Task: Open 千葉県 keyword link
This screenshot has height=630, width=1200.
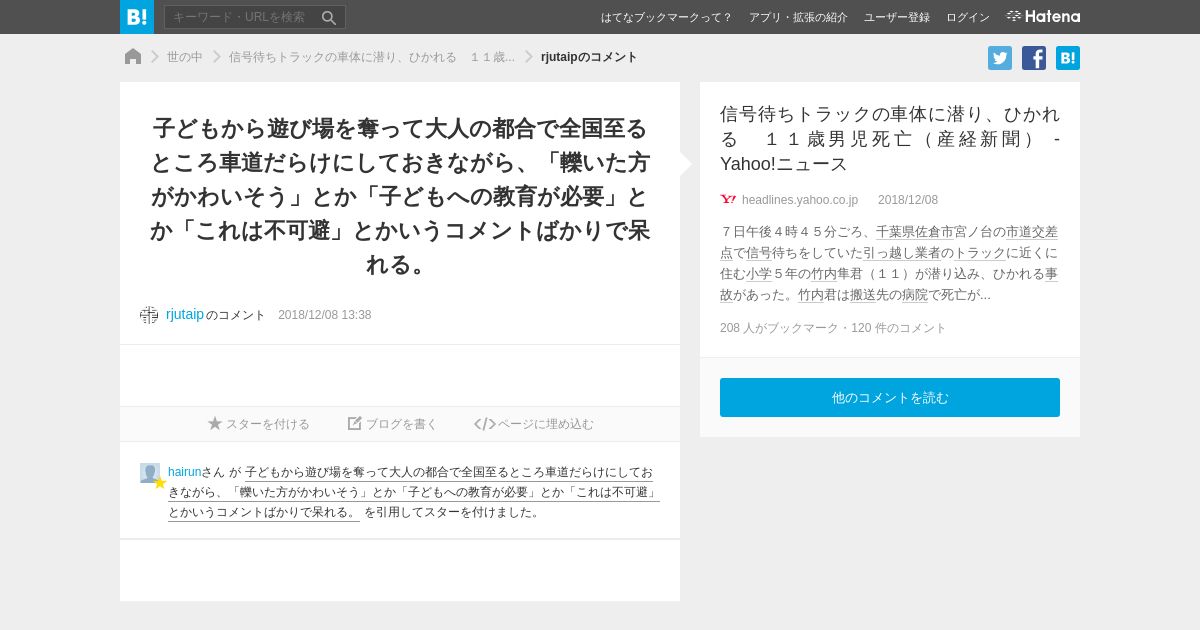Action: click(895, 232)
